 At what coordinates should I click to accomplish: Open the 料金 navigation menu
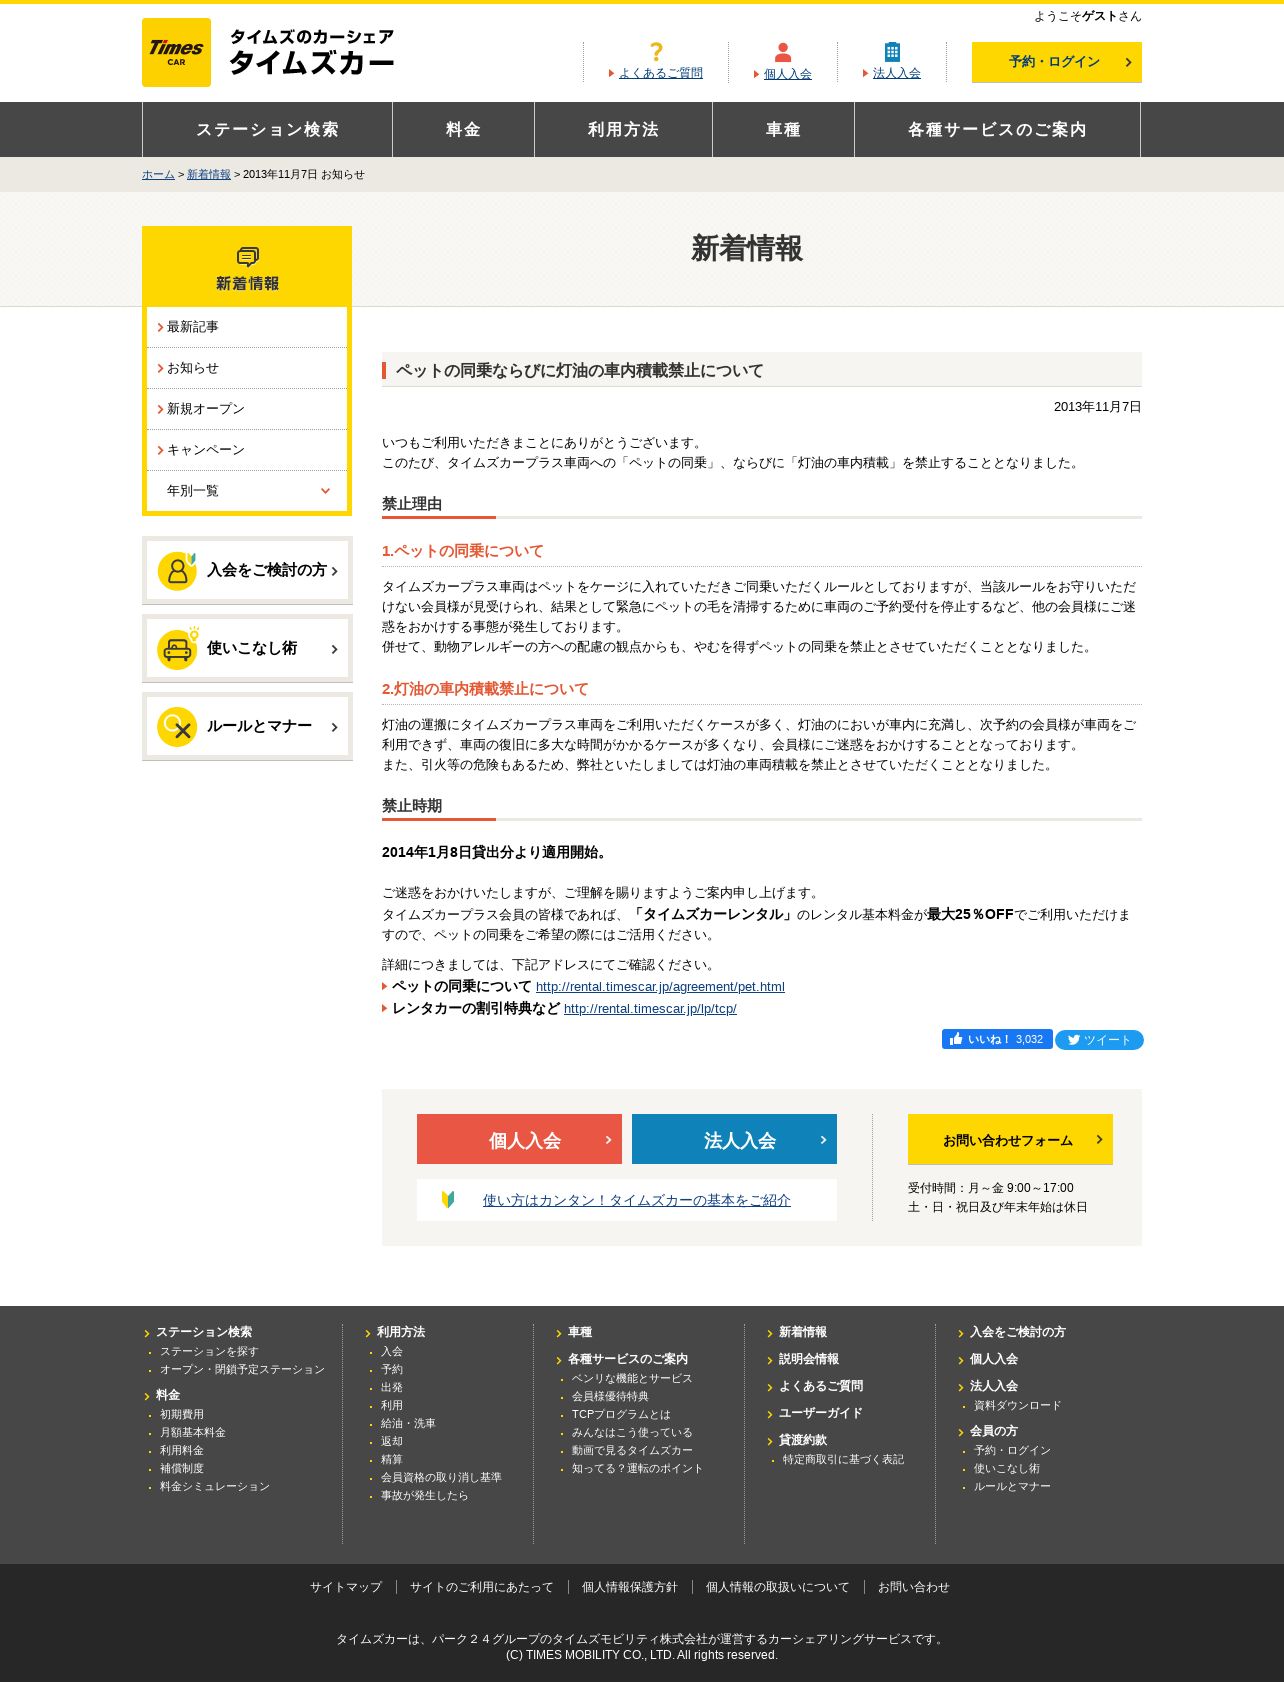coord(463,130)
